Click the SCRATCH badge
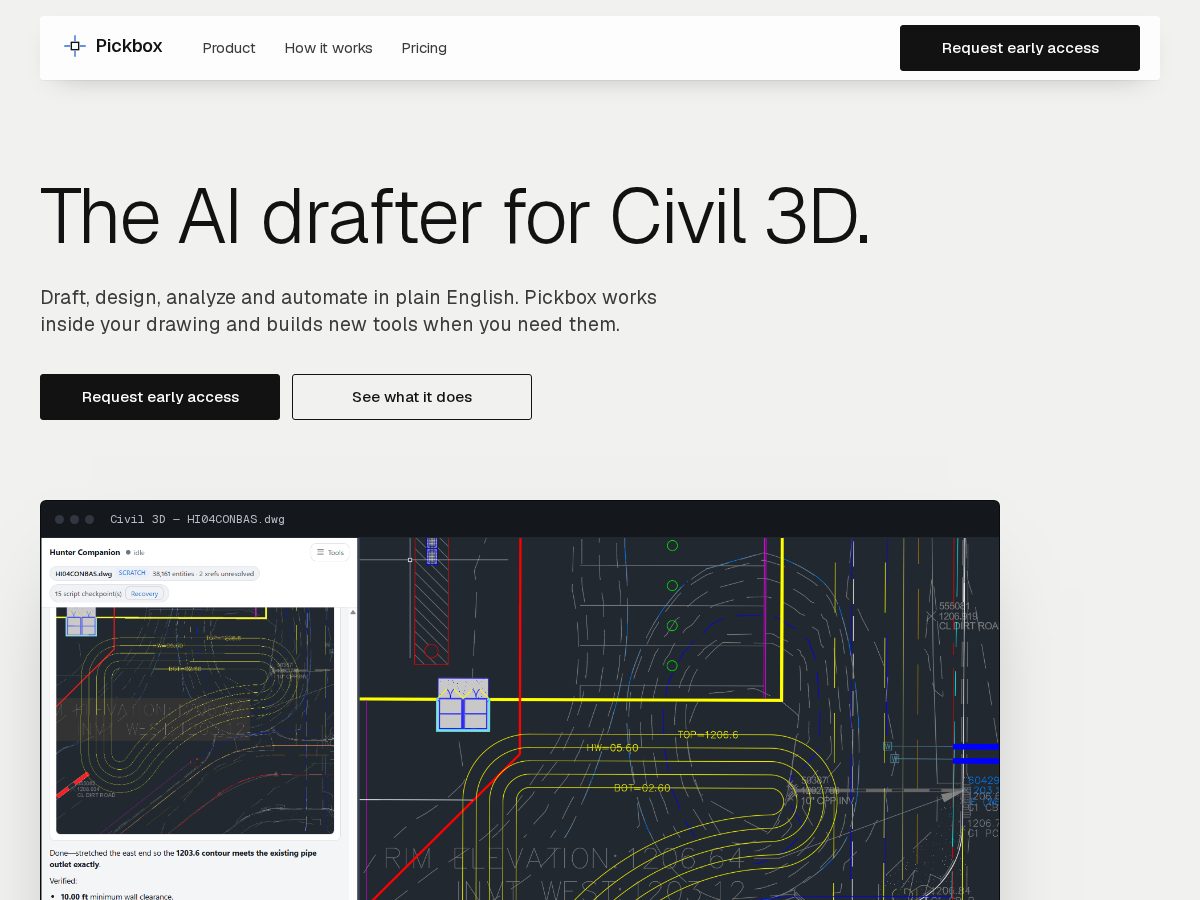Image resolution: width=1200 pixels, height=900 pixels. [132, 573]
